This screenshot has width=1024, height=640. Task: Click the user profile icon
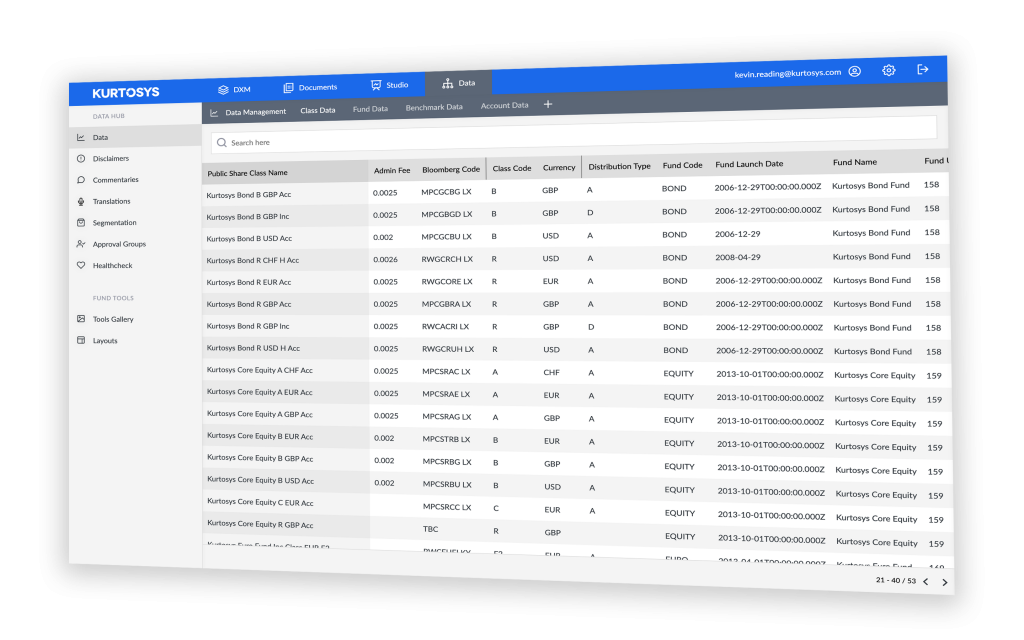click(854, 71)
